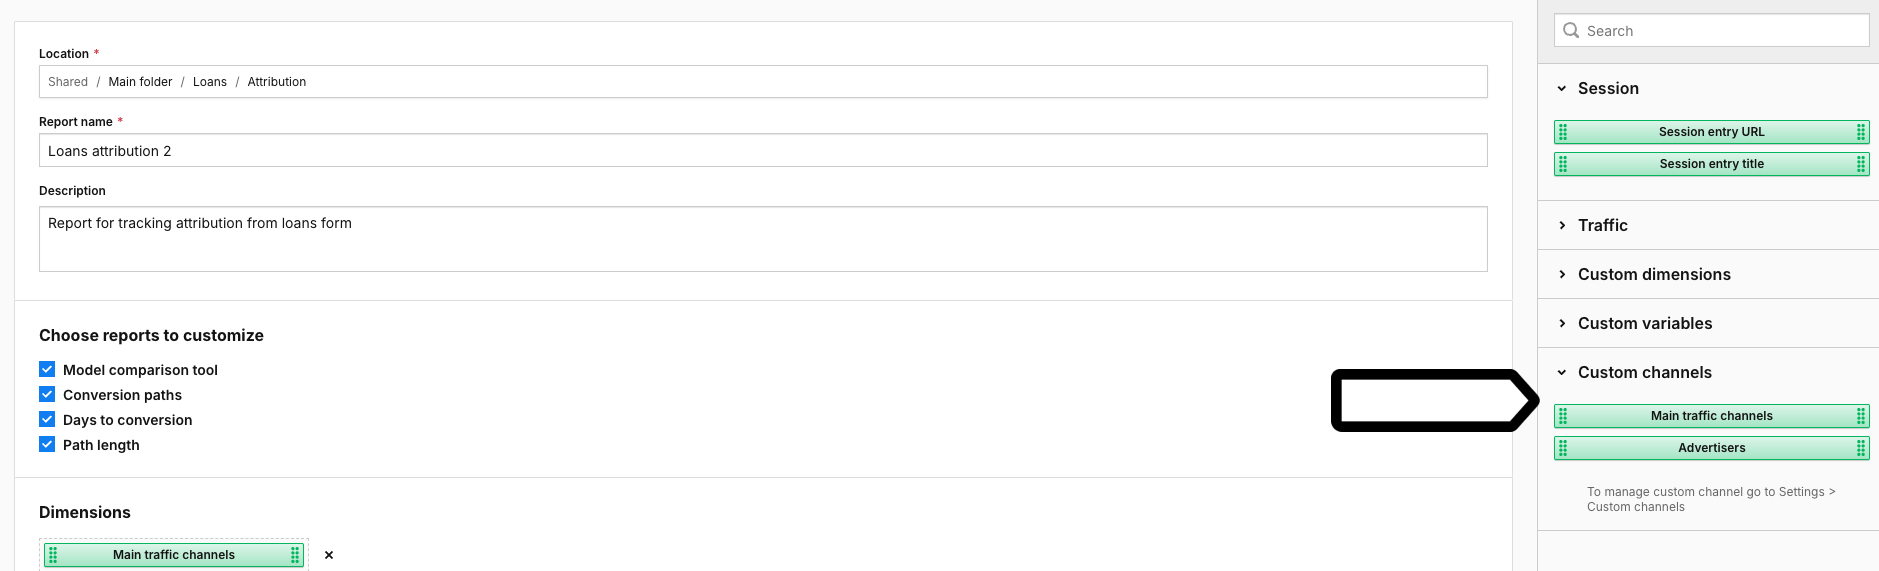Grab left drag handle of Session entry URL
The height and width of the screenshot is (571, 1879).
tap(1563, 132)
